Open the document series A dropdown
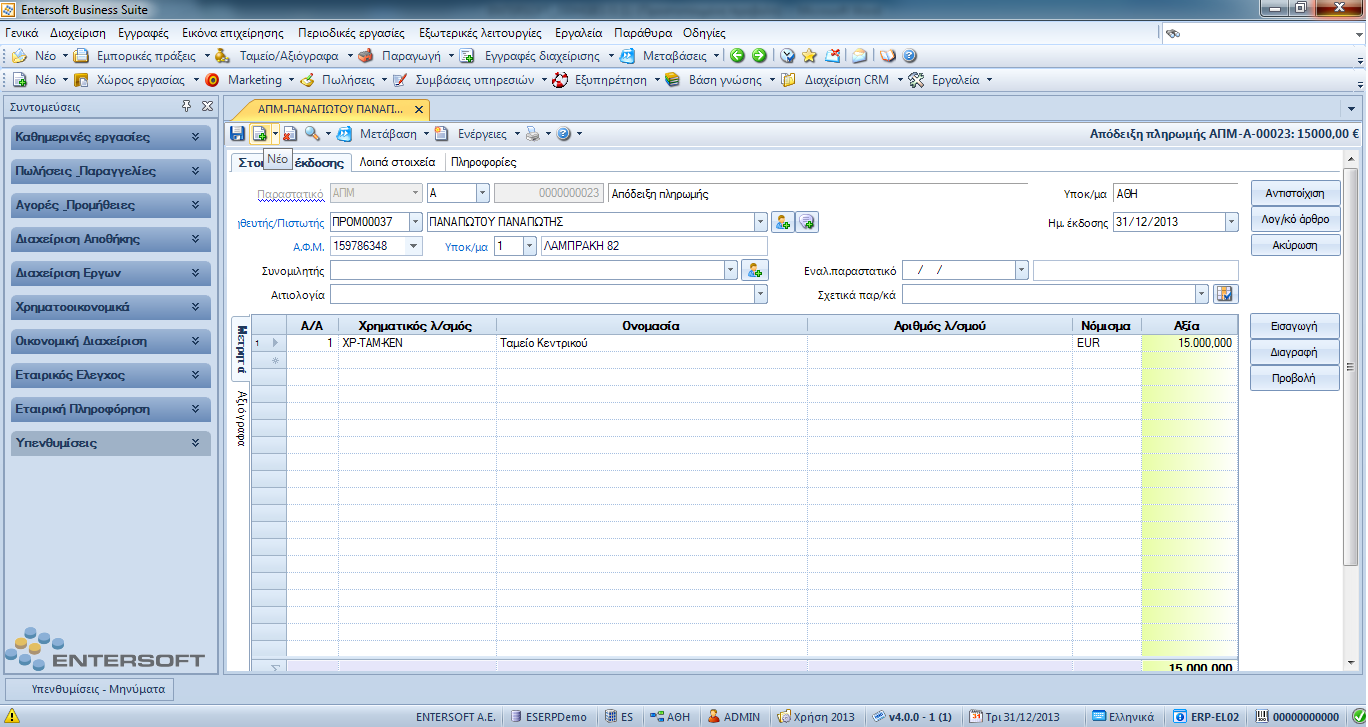This screenshot has height=727, width=1368. click(x=482, y=194)
